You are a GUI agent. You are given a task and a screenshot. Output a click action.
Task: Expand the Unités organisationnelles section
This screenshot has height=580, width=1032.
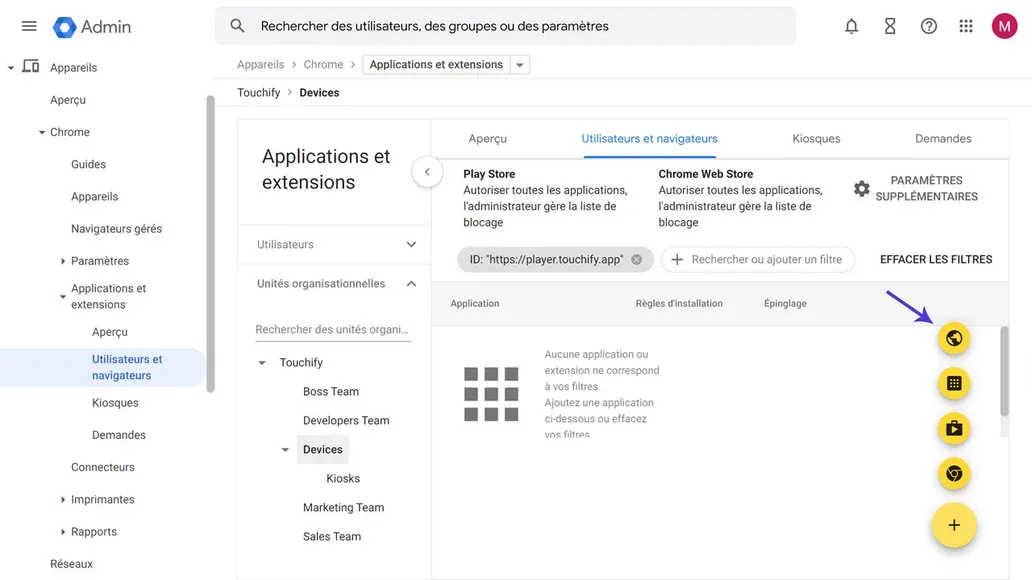click(410, 283)
